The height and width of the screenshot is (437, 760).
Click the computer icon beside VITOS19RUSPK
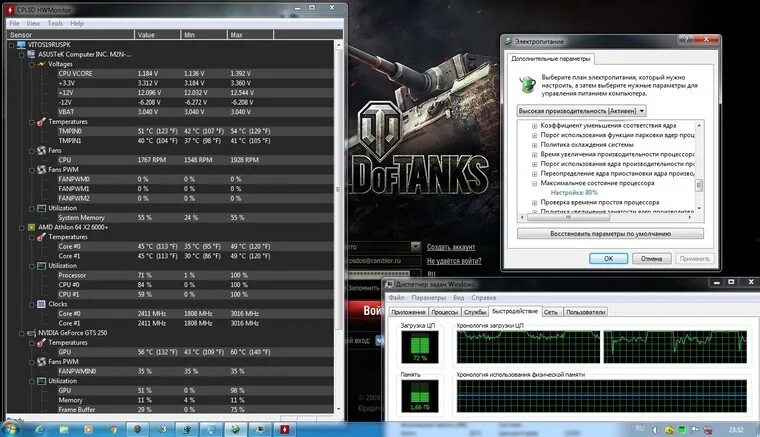tap(21, 45)
